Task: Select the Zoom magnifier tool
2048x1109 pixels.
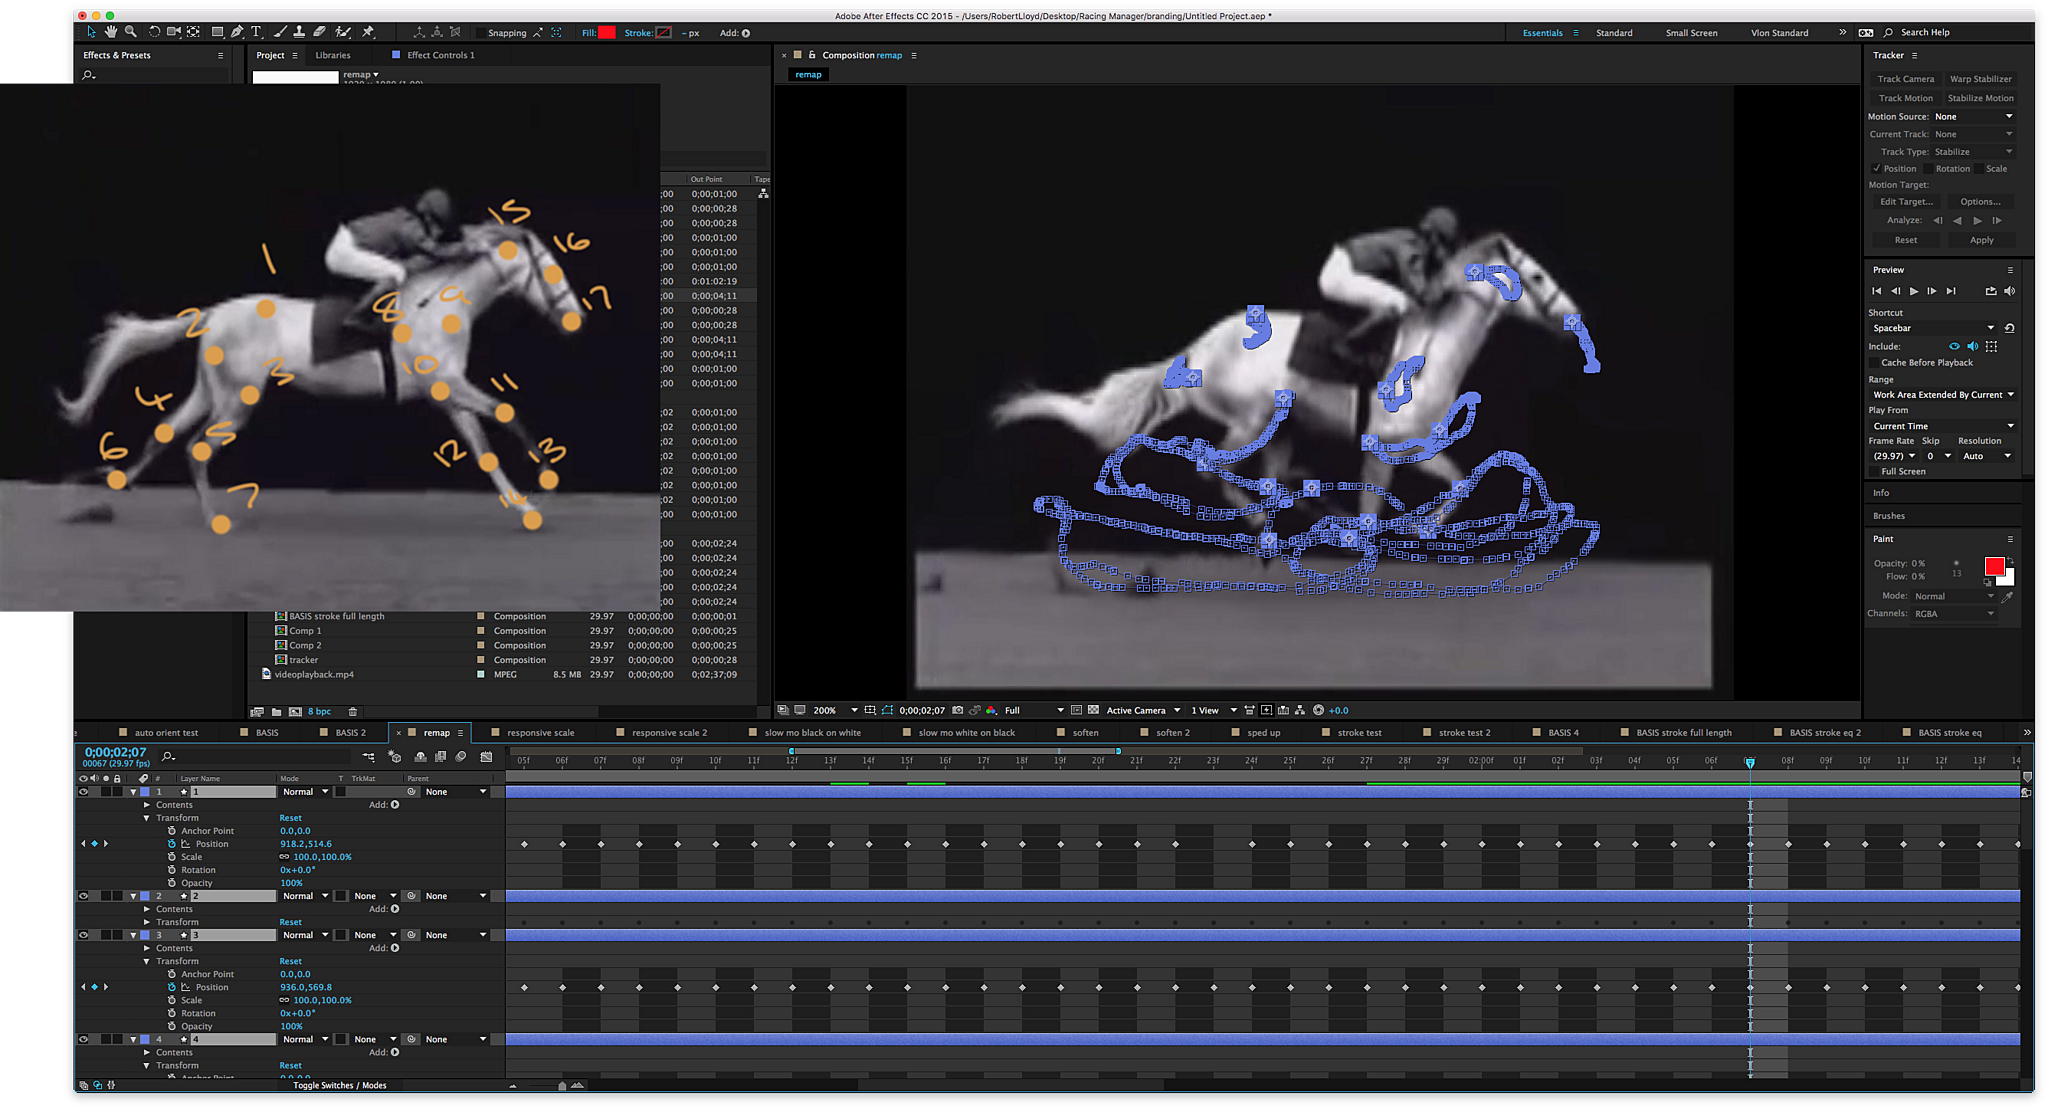Action: coord(131,32)
